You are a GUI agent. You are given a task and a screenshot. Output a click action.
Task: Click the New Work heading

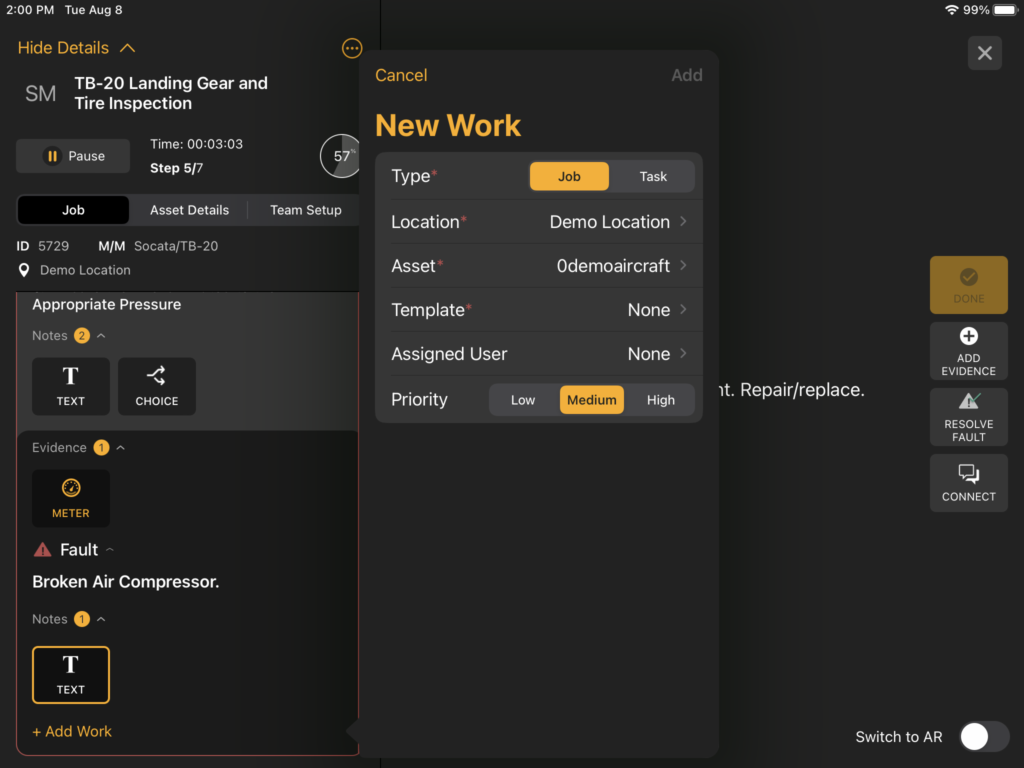(x=448, y=125)
